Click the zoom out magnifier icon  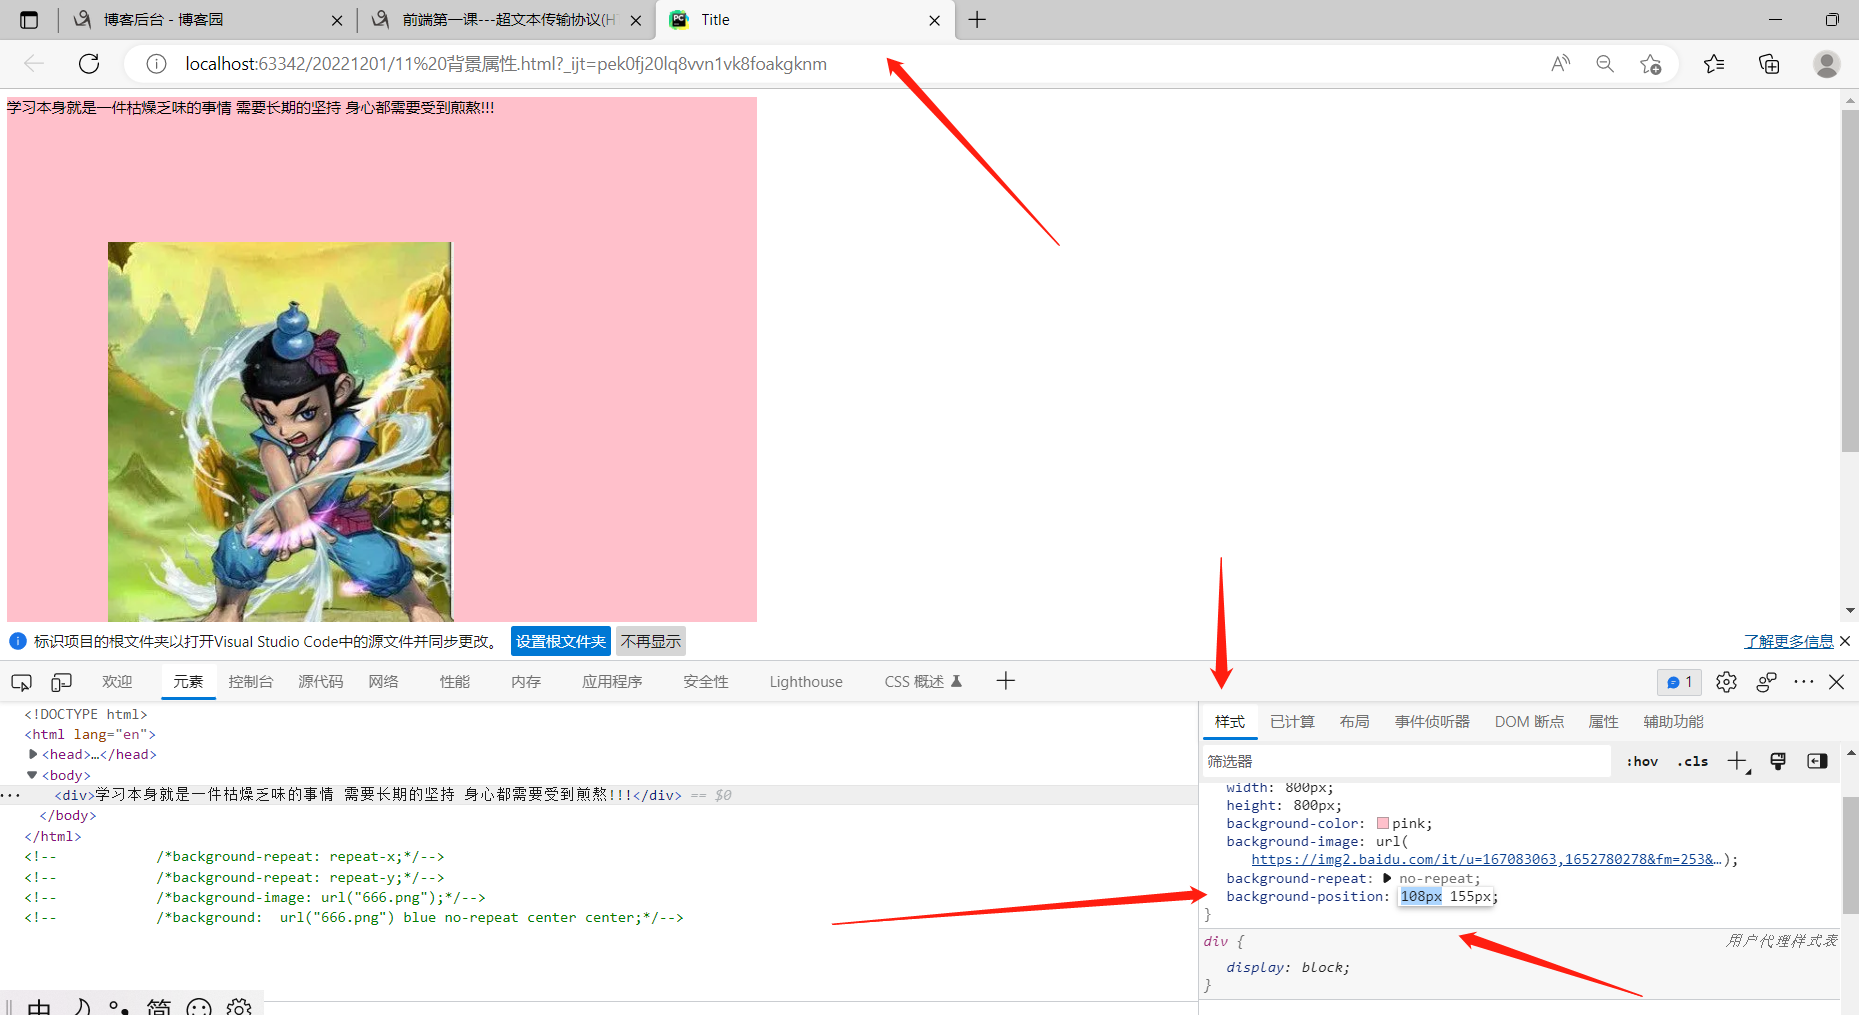[x=1605, y=64]
